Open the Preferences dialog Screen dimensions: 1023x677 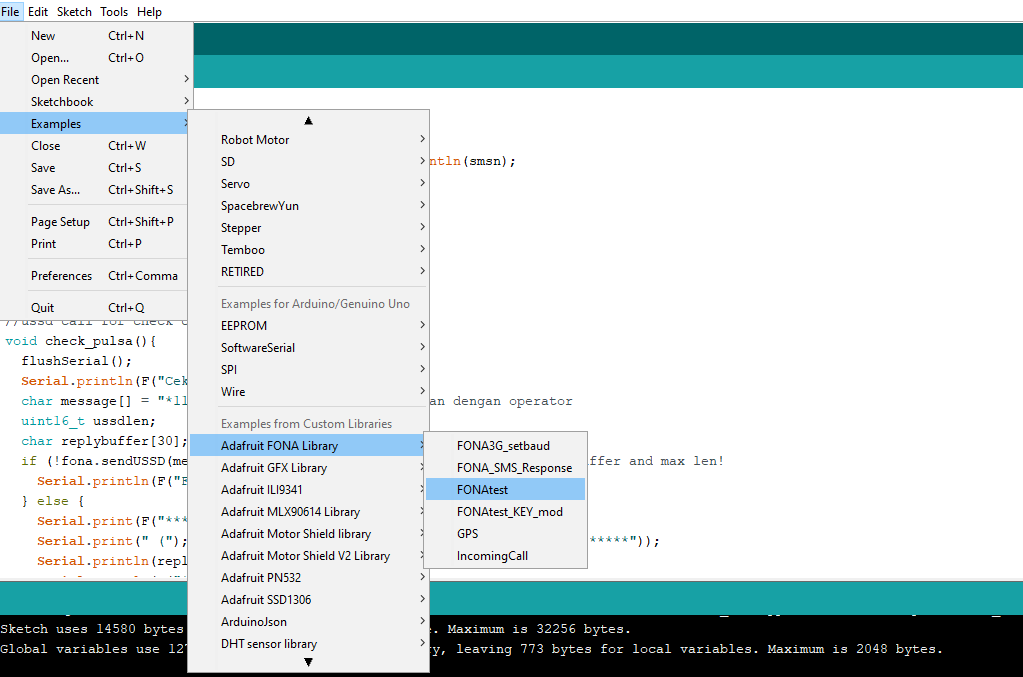pos(62,275)
